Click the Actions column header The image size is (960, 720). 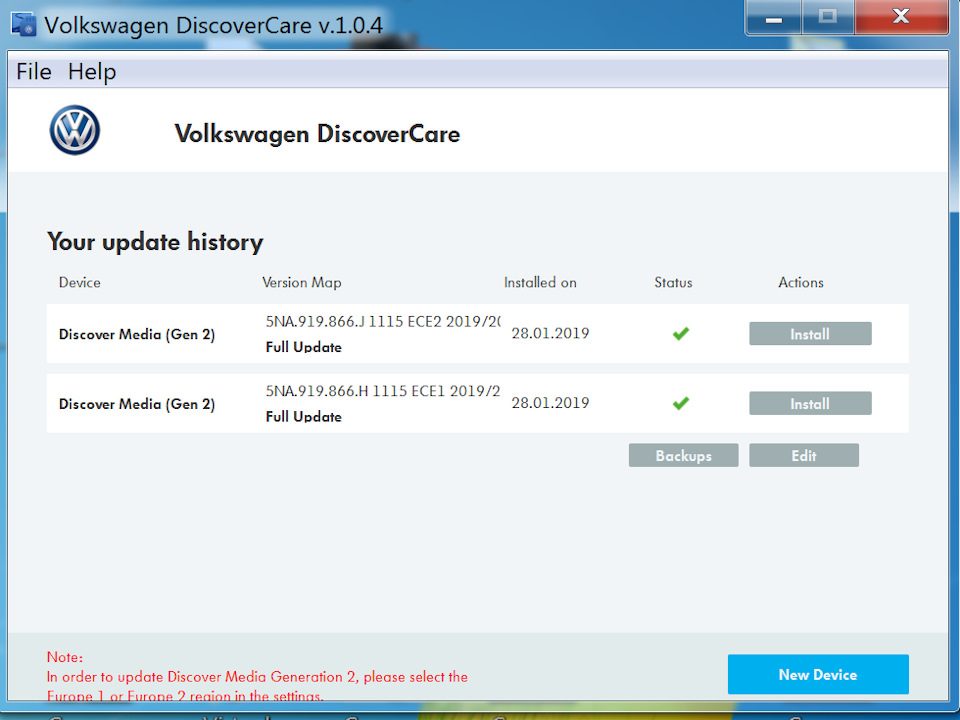801,282
